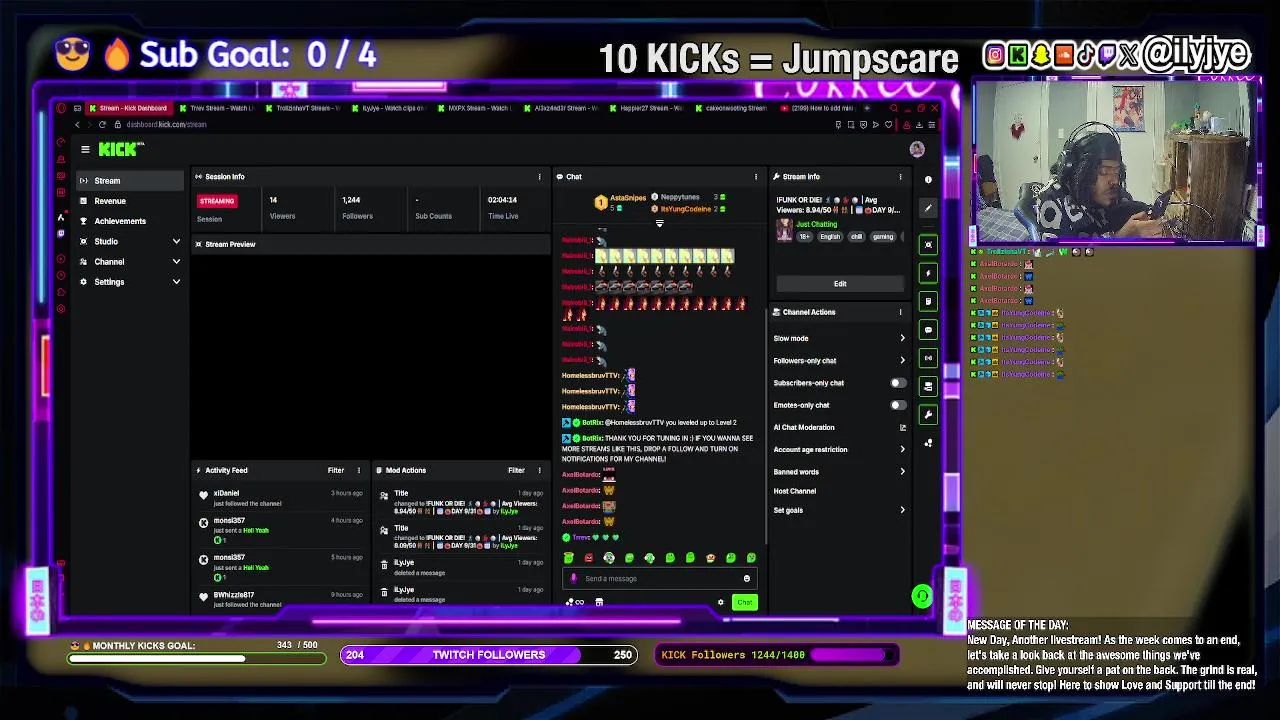Click the red STREAMING status badge
Viewport: 1280px width, 720px height.
216,201
